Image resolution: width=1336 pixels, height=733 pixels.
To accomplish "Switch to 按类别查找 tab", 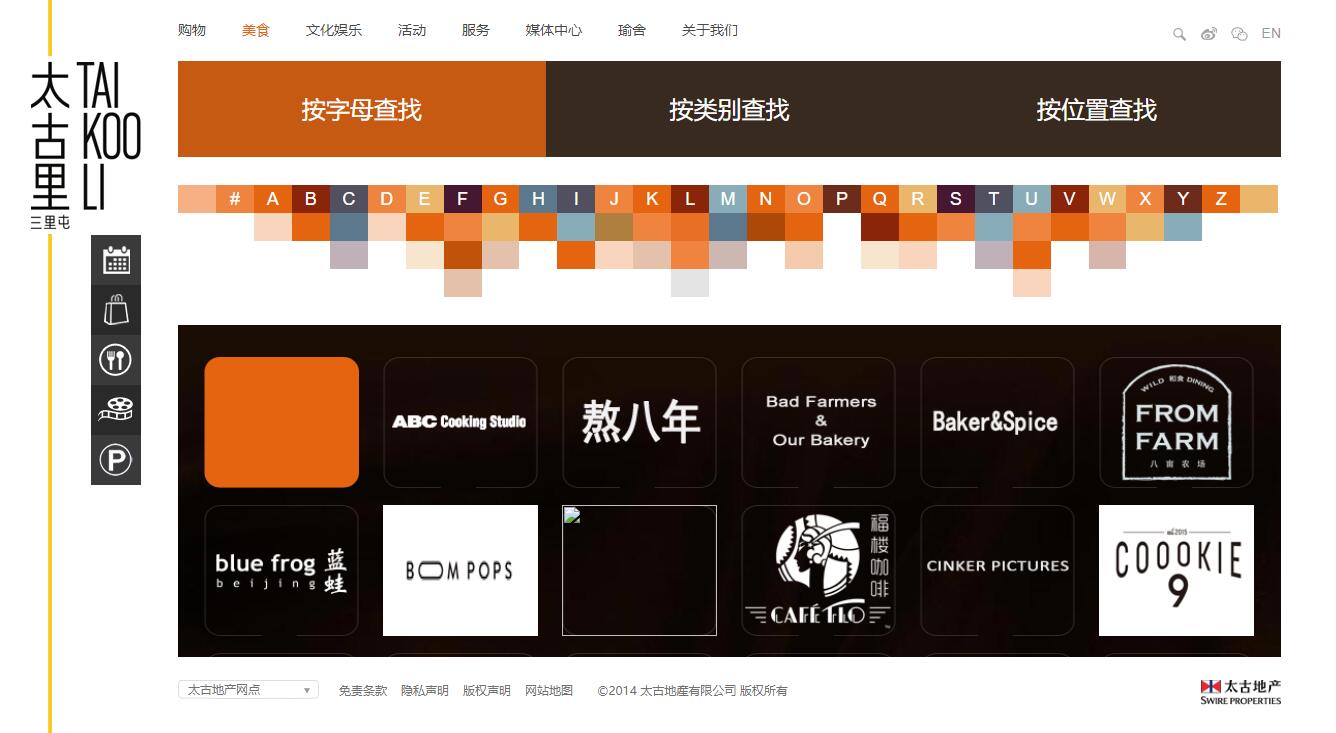I will click(x=729, y=109).
